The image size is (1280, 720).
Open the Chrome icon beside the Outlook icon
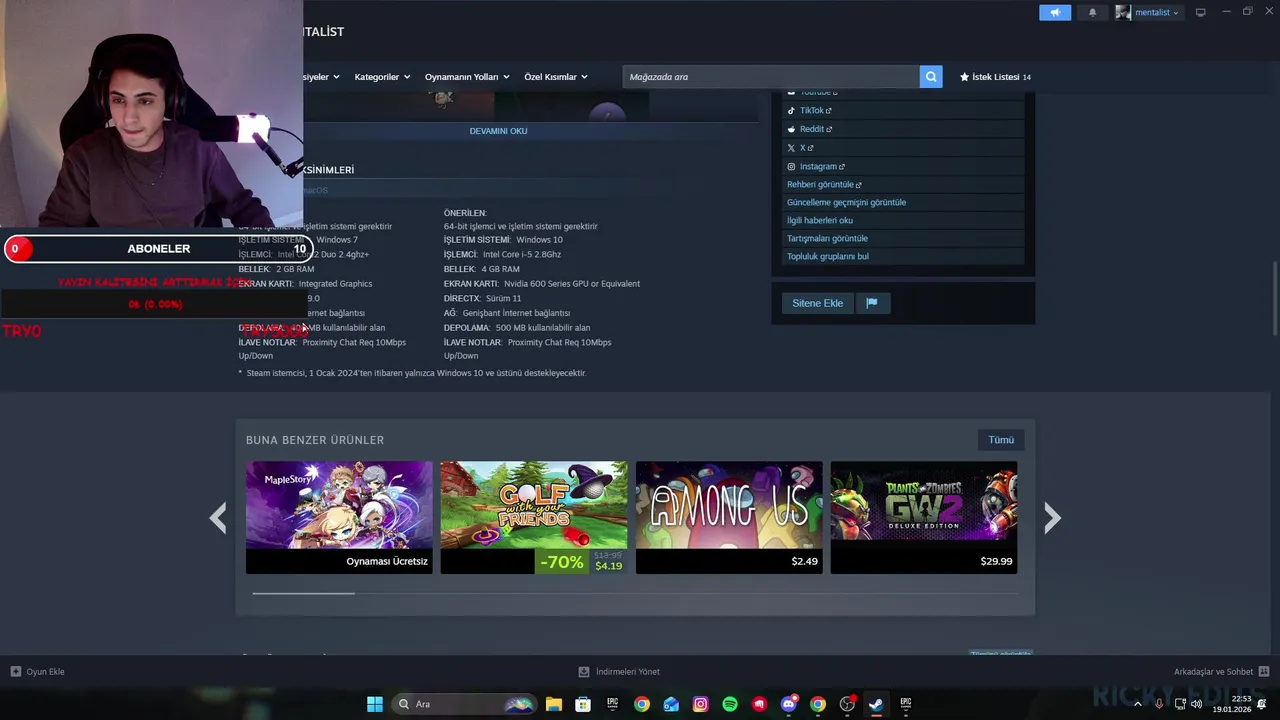click(642, 704)
